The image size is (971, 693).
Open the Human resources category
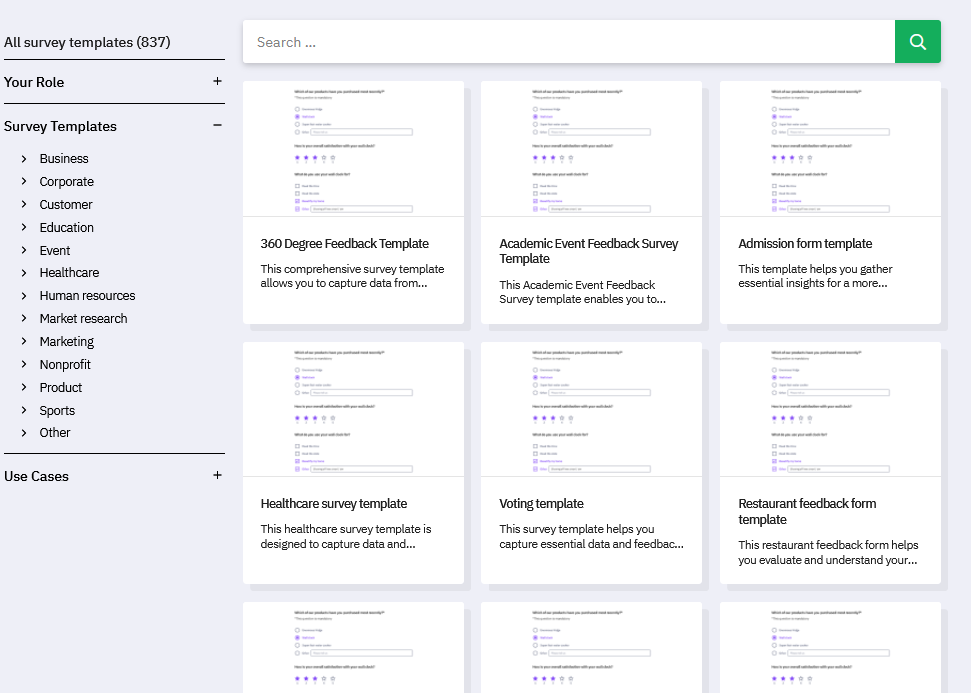click(87, 296)
